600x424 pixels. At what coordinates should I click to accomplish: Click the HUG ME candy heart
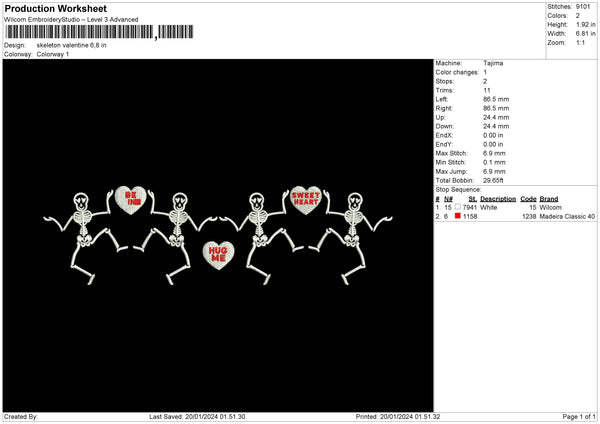pyautogui.click(x=217, y=254)
